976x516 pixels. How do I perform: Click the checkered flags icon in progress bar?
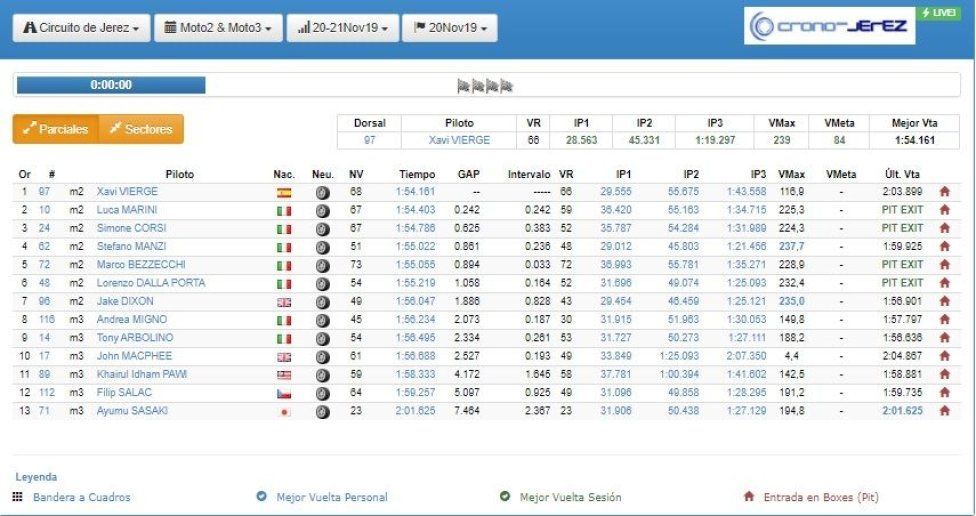(x=485, y=86)
